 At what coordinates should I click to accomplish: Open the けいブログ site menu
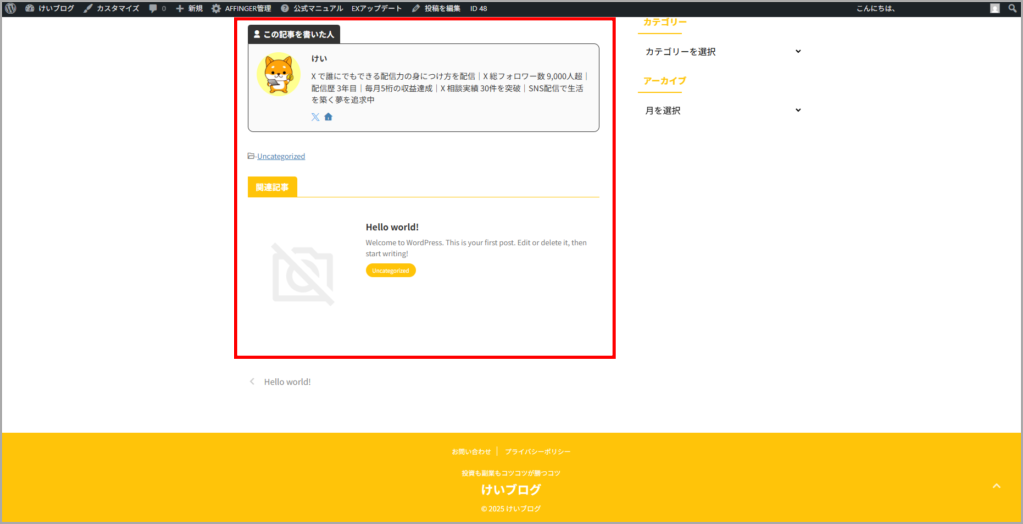point(51,8)
